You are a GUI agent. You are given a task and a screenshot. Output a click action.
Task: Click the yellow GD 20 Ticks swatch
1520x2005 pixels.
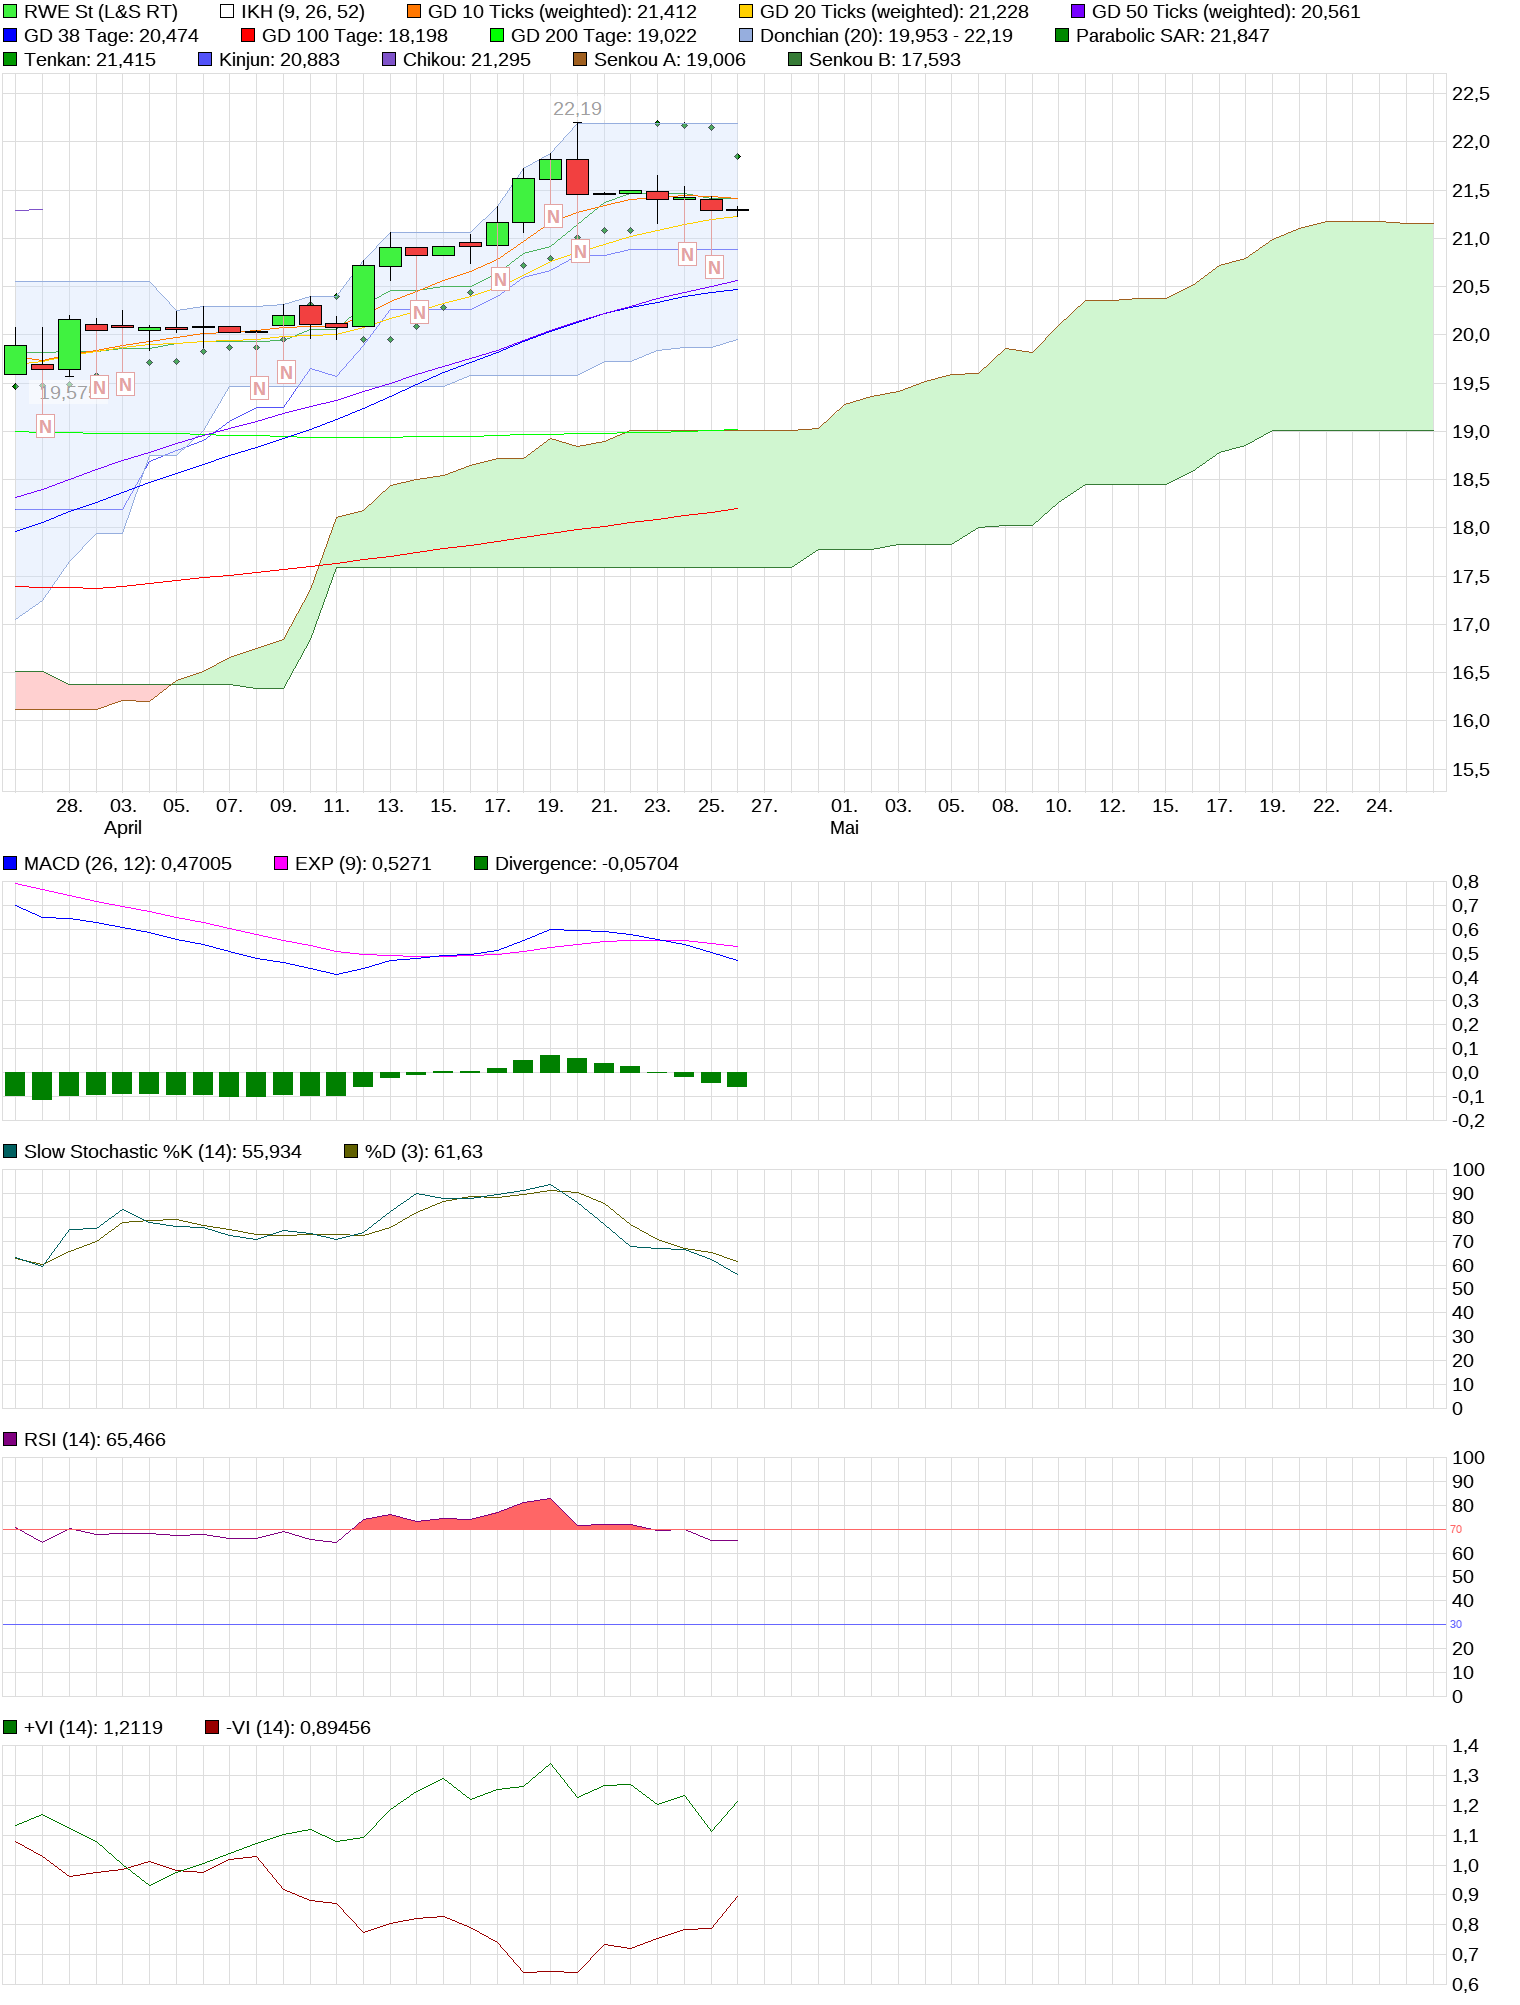click(x=746, y=12)
